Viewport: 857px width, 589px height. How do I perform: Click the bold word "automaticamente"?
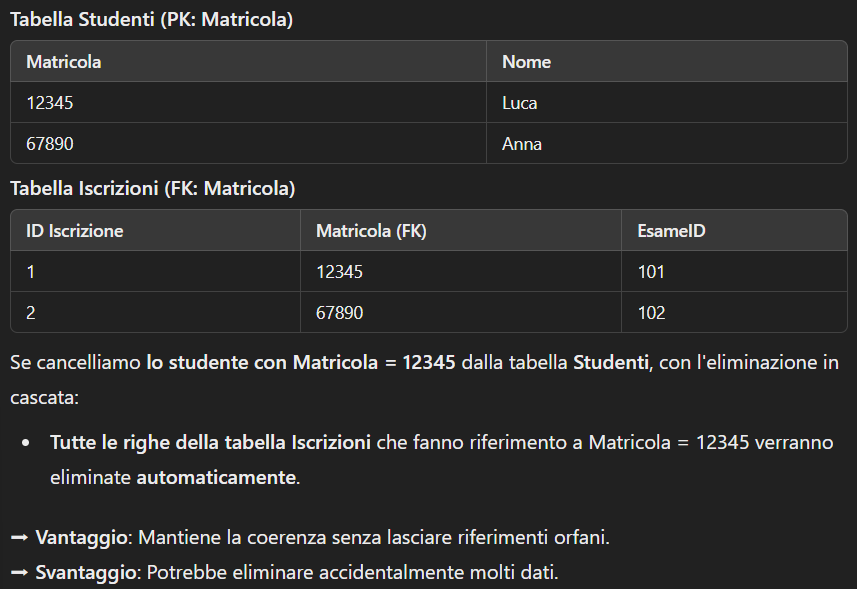(x=216, y=477)
